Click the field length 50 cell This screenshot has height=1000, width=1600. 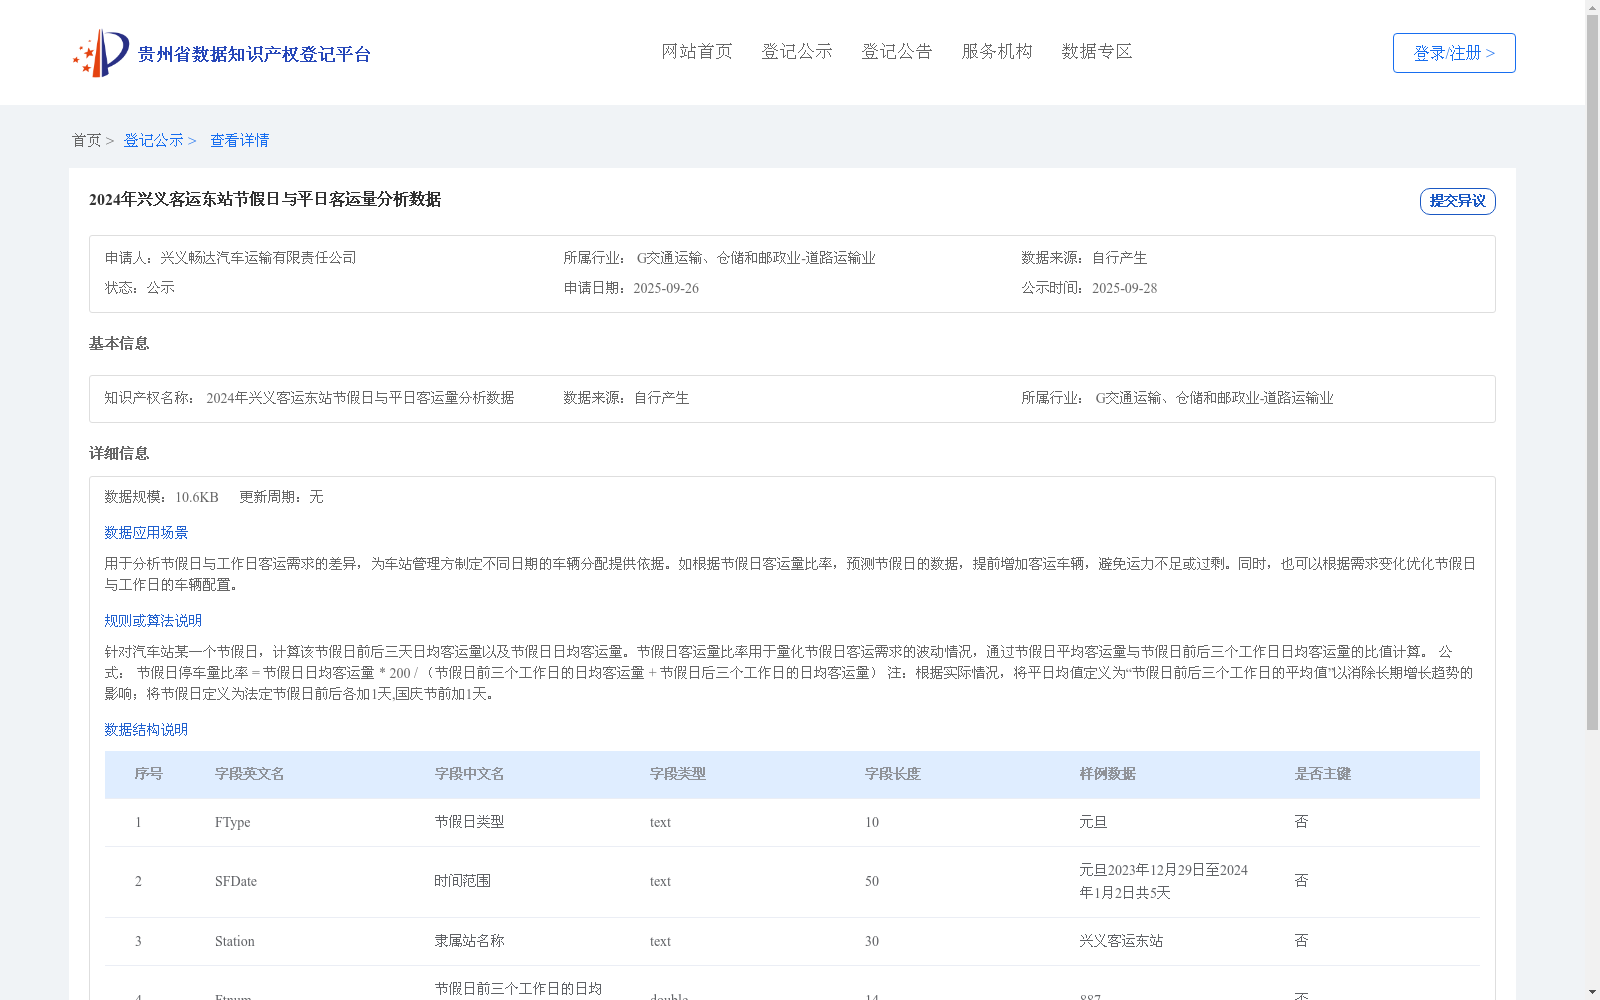coord(872,882)
